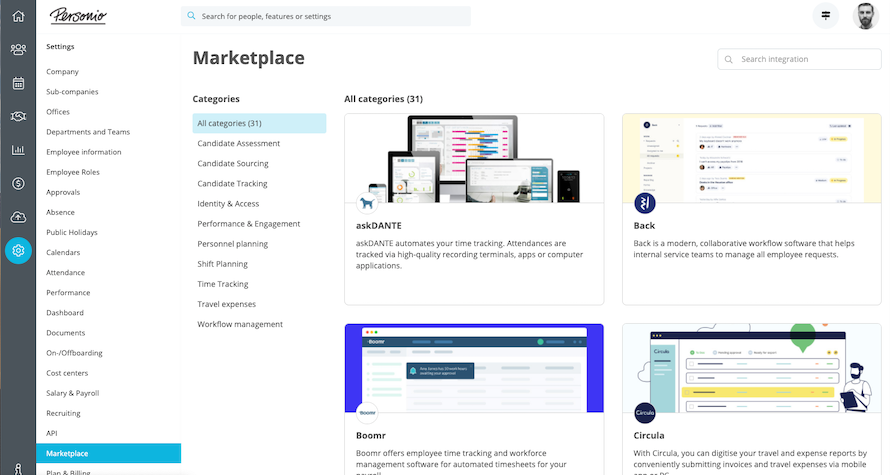Viewport: 890px width, 475px height.
Task: Open the cloud upload Import icon
Action: point(18,217)
